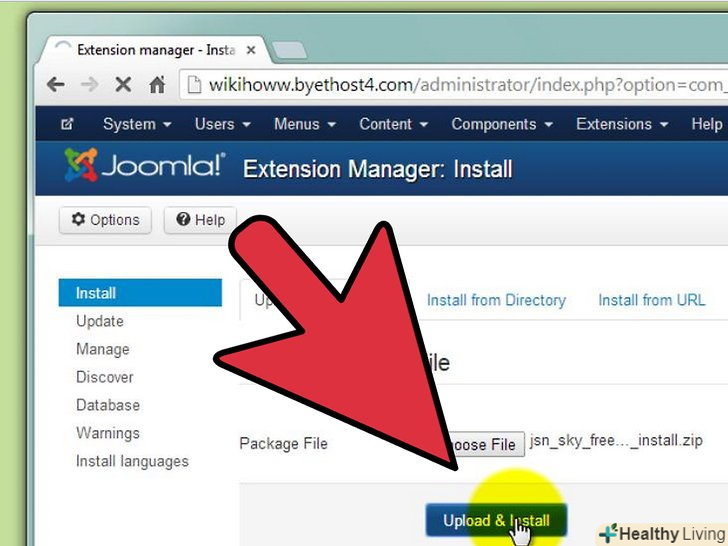The width and height of the screenshot is (728, 546).
Task: Open a new browser tab
Action: [x=289, y=50]
